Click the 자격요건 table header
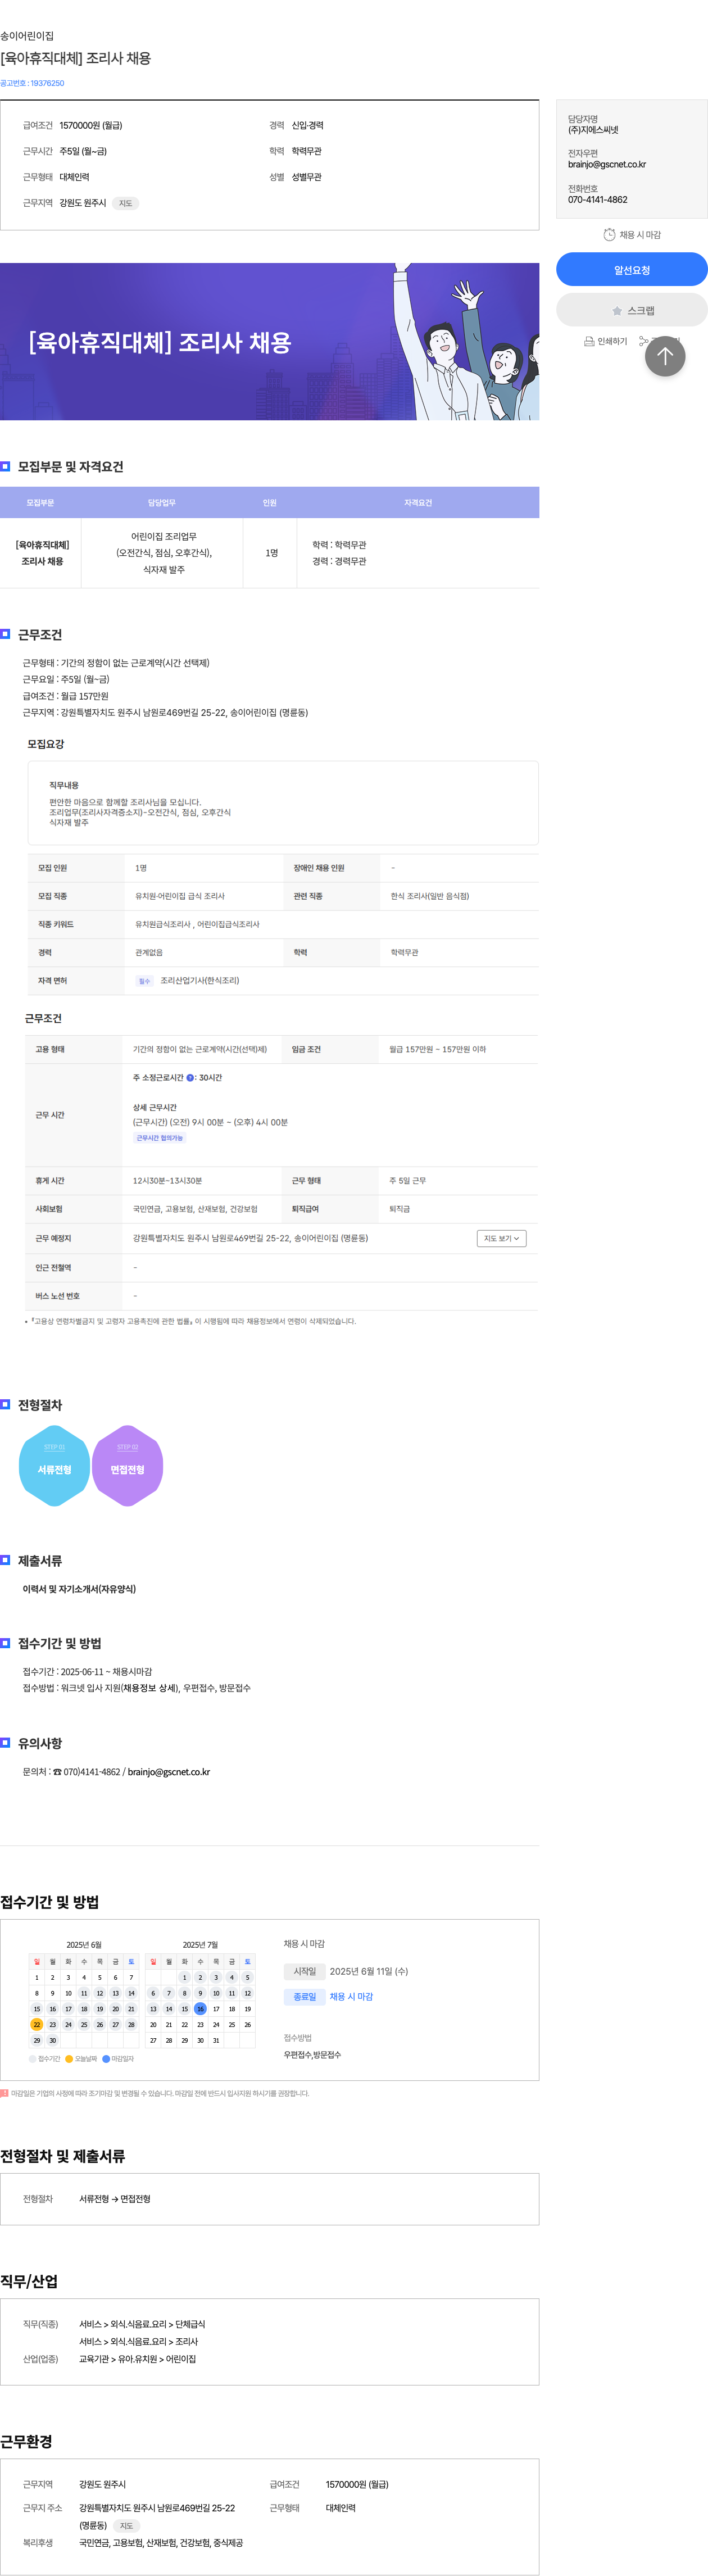Image resolution: width=708 pixels, height=2576 pixels. [418, 502]
